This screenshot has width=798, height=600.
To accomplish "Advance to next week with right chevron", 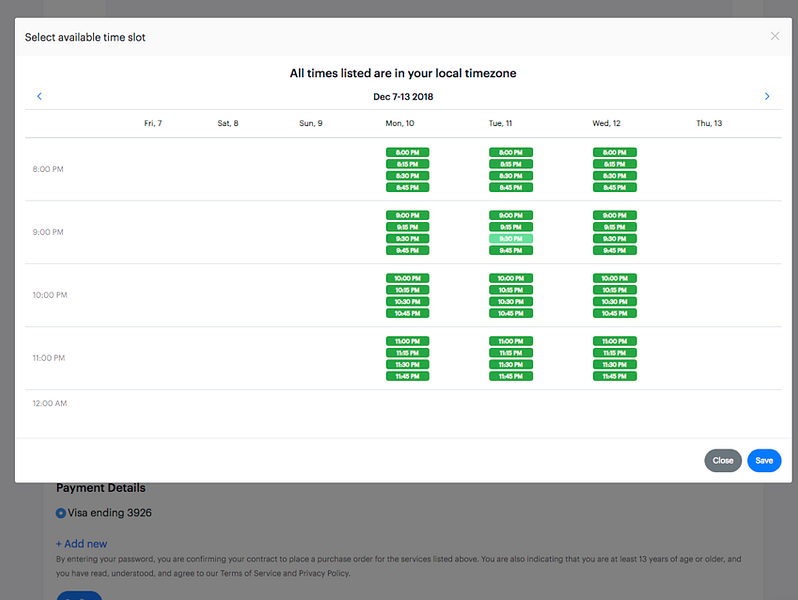I will pos(767,96).
